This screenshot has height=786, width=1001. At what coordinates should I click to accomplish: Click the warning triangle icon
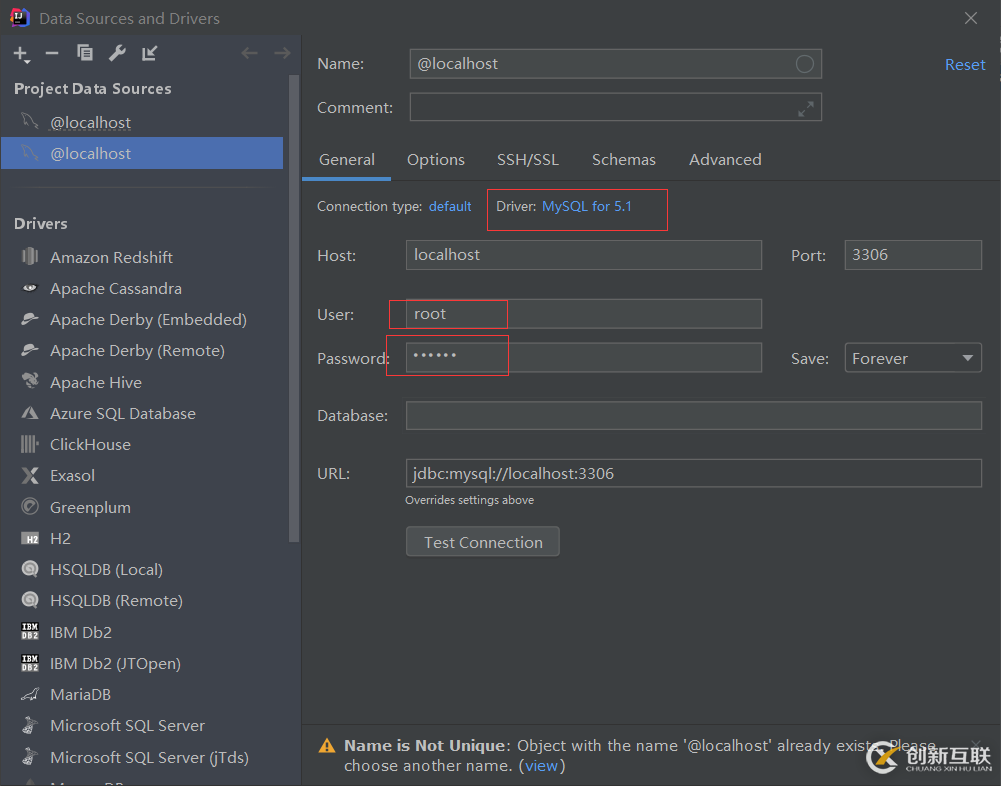(x=327, y=746)
